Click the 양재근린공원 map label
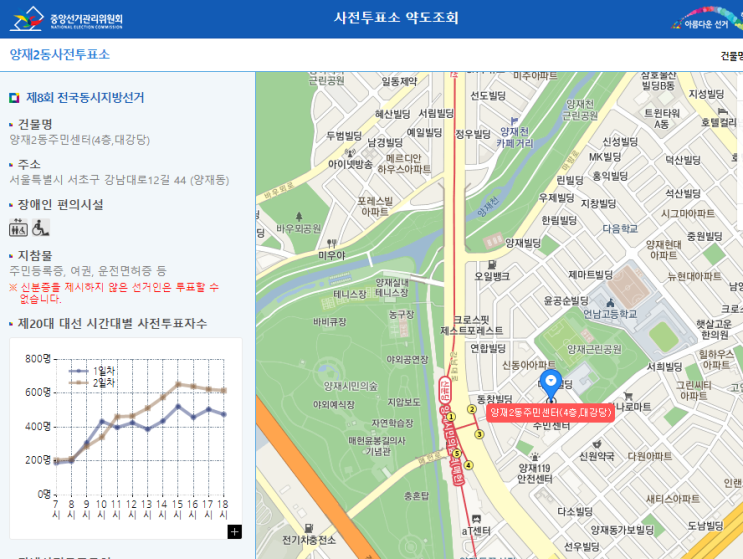 [594, 349]
